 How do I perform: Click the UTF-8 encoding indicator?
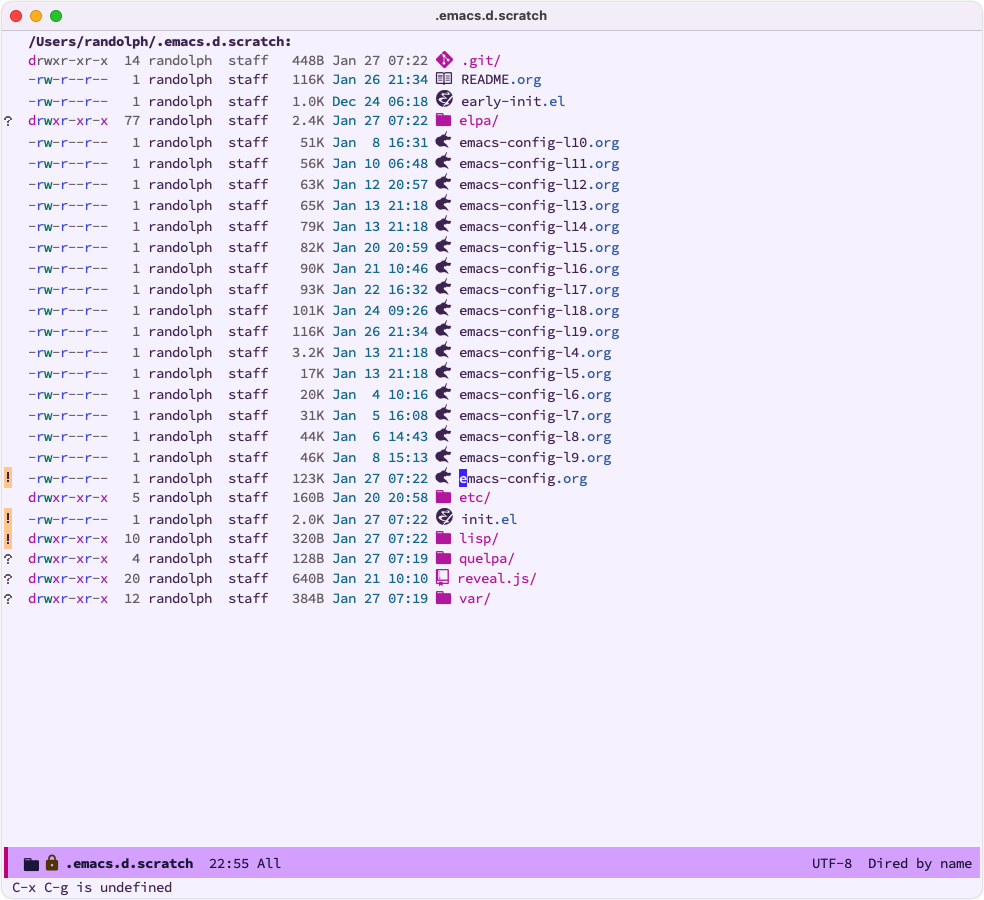(832, 864)
